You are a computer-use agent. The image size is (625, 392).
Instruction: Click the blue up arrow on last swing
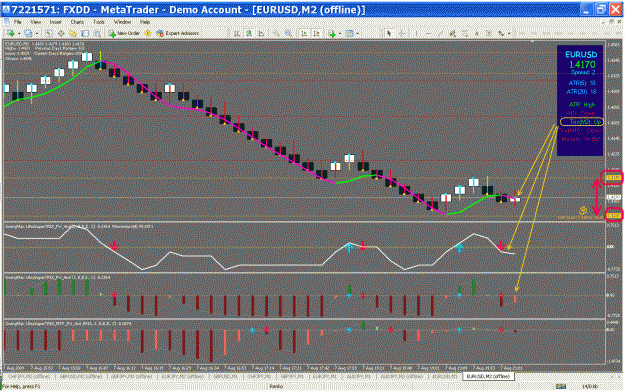(x=459, y=248)
